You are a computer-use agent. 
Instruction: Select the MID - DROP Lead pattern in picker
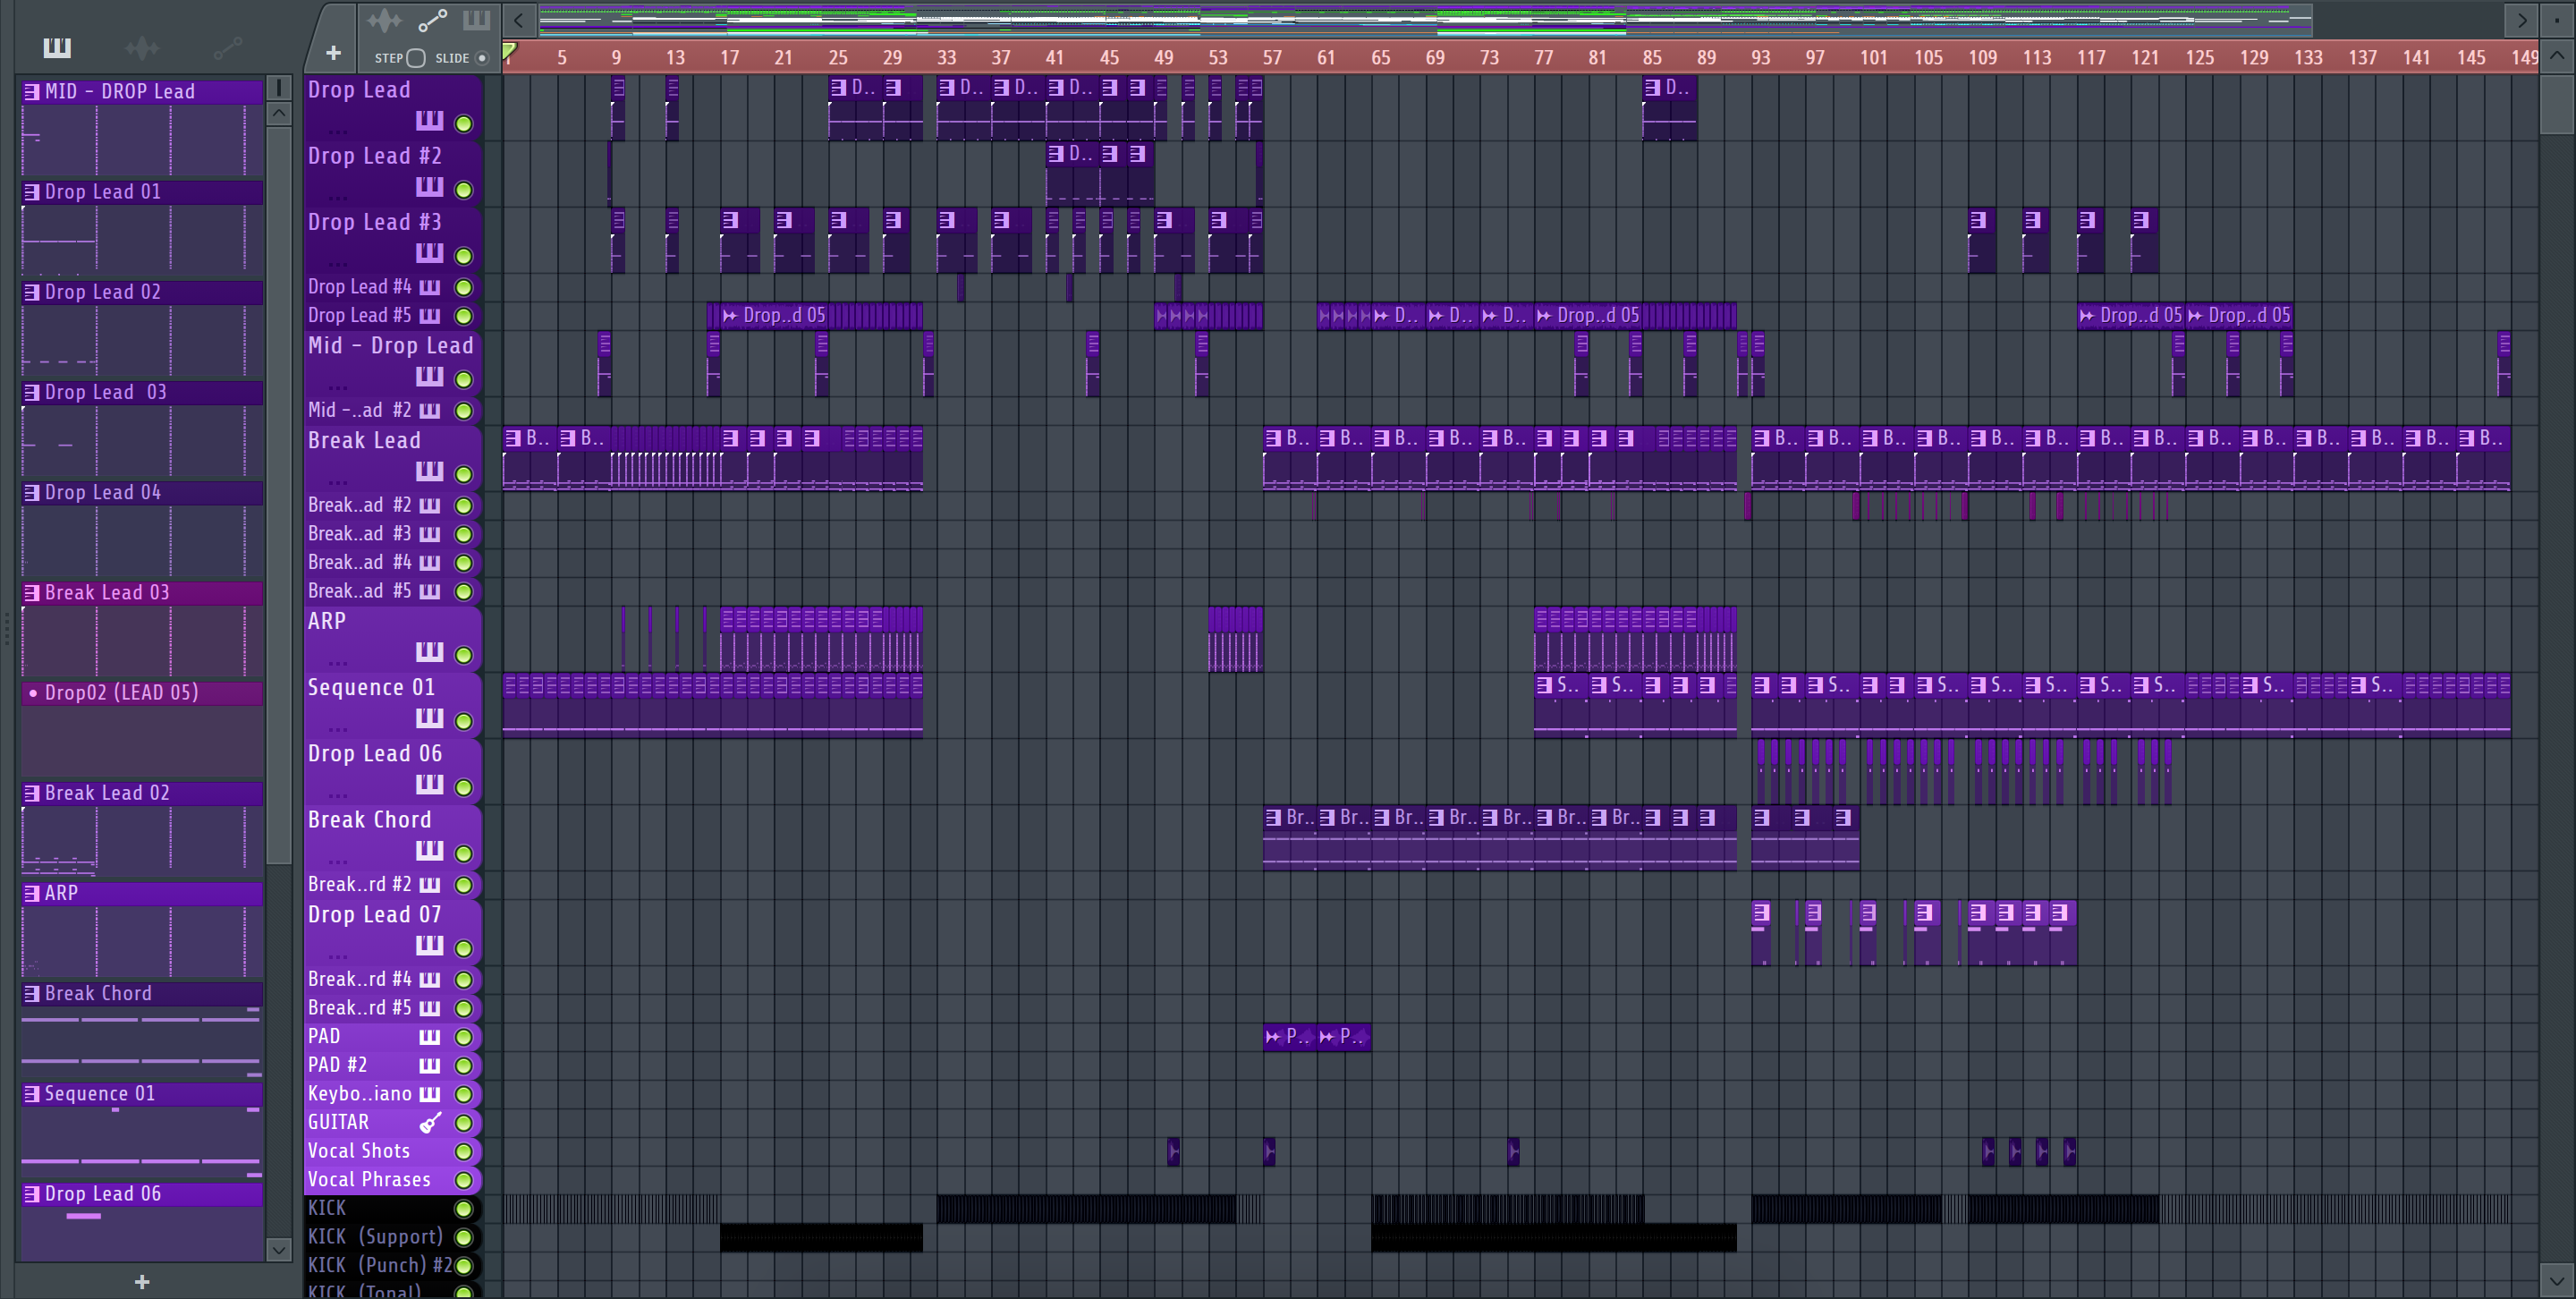[142, 91]
